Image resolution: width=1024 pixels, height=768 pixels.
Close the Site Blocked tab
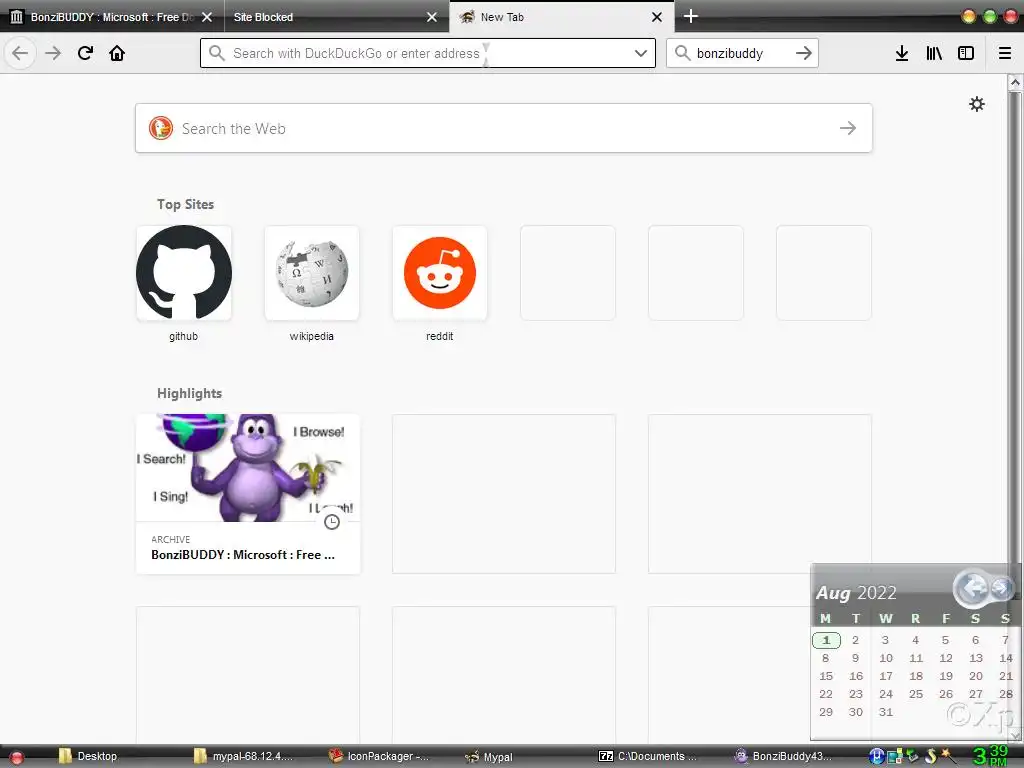[432, 17]
